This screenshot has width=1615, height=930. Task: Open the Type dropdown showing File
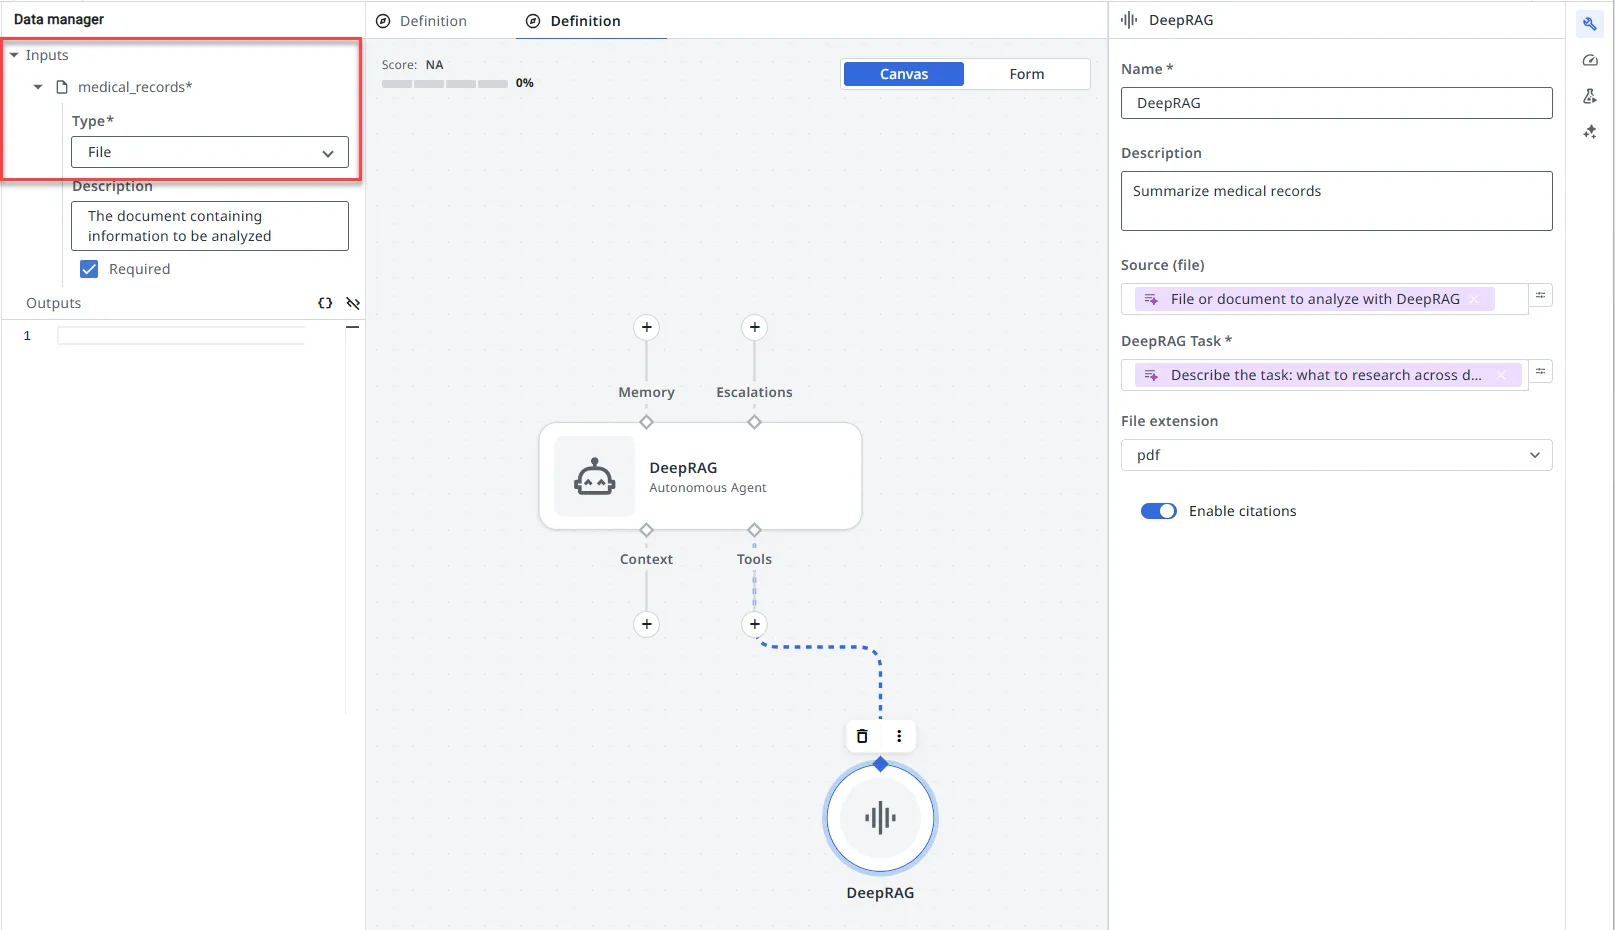click(x=209, y=152)
